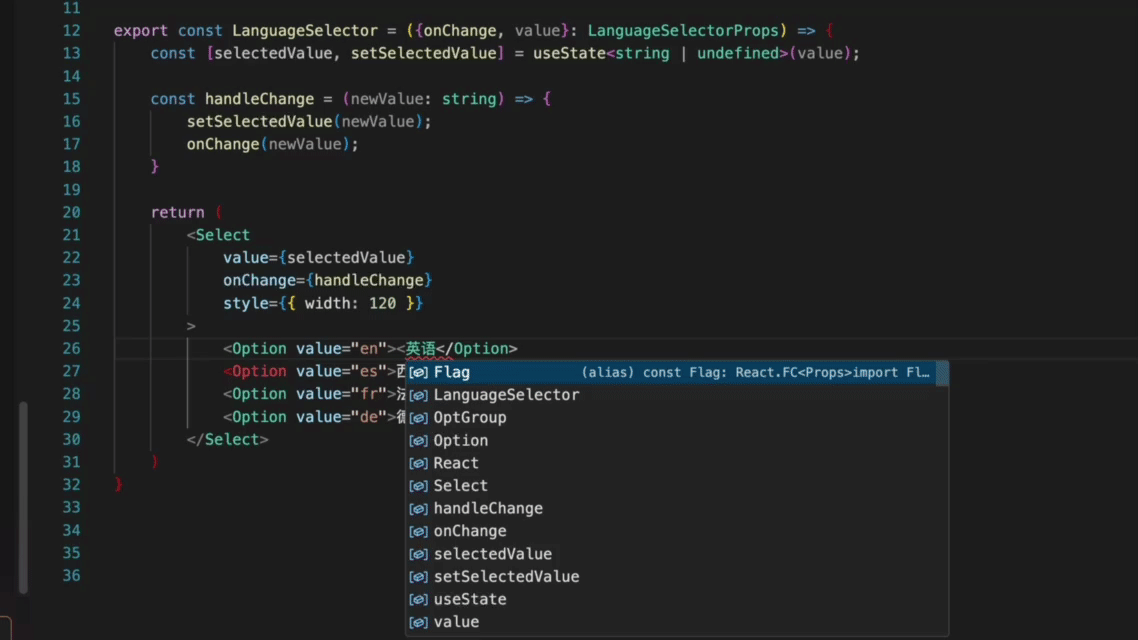Screen dimensions: 1138x640
Task: Choose LanguageSelector from suggestion list
Action: (x=676, y=395)
